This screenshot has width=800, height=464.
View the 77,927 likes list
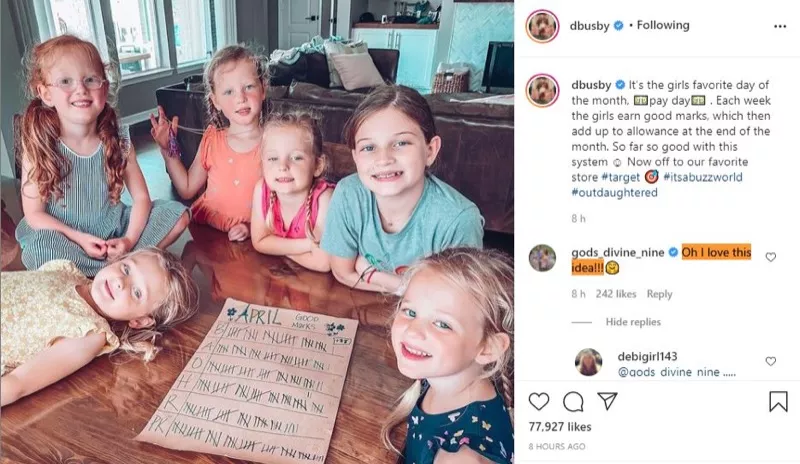[560, 427]
